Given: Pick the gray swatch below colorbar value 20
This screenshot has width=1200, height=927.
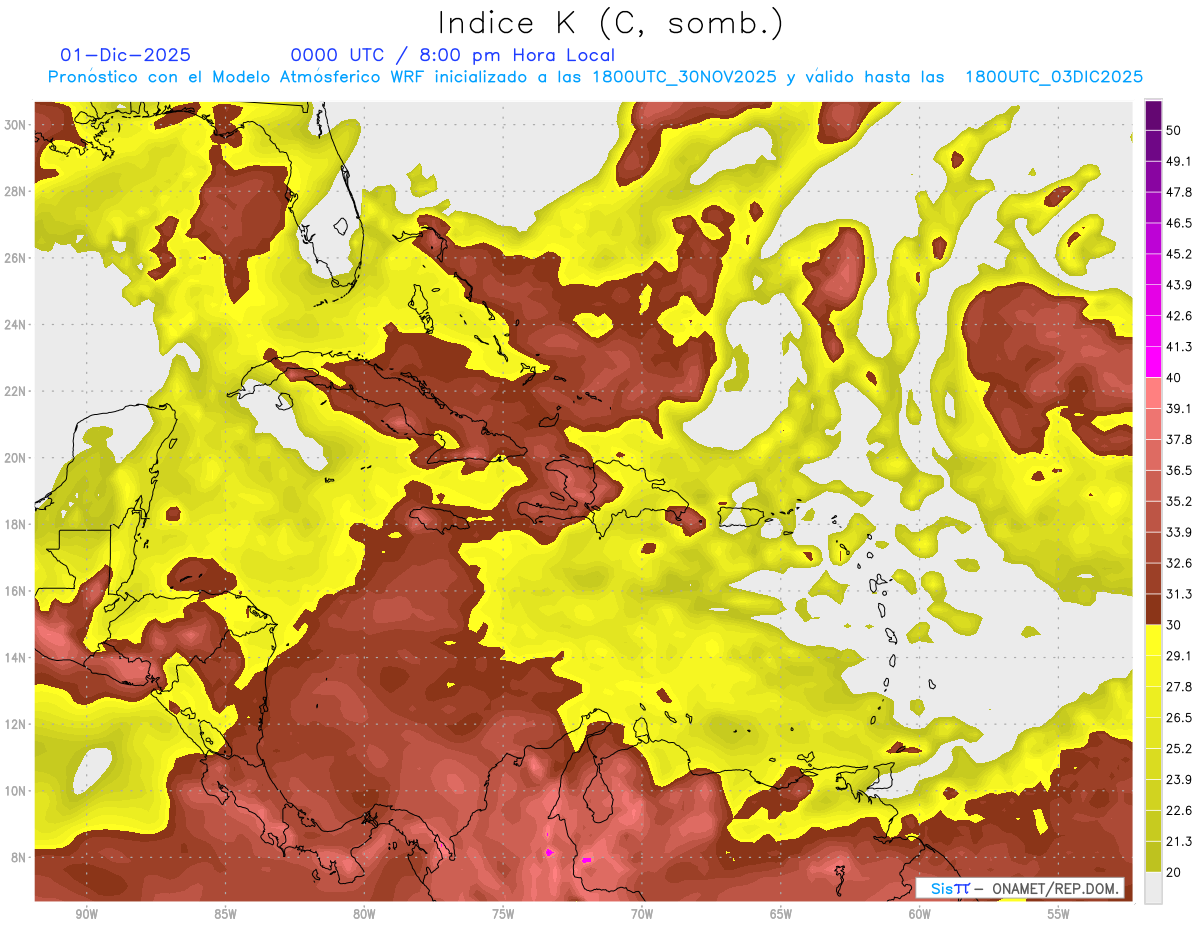Looking at the screenshot, I should (1153, 888).
